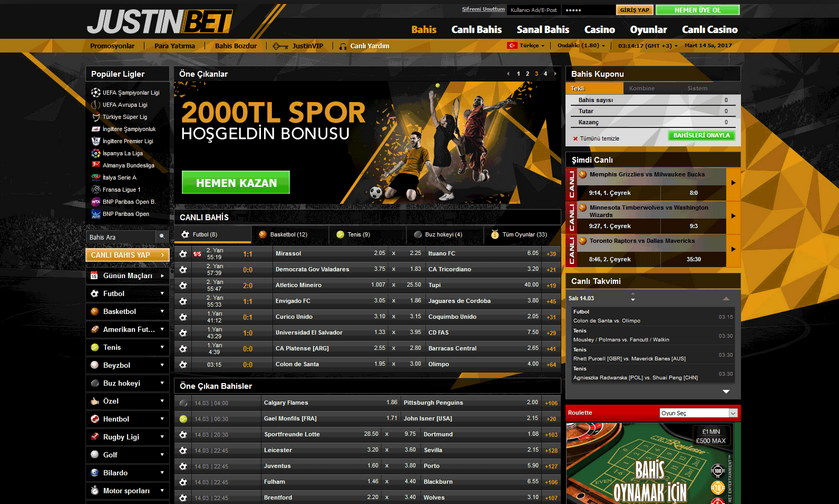The width and height of the screenshot is (839, 504).
Task: Click the Kullanıcı Adı/E-Posta input field
Action: click(x=534, y=10)
